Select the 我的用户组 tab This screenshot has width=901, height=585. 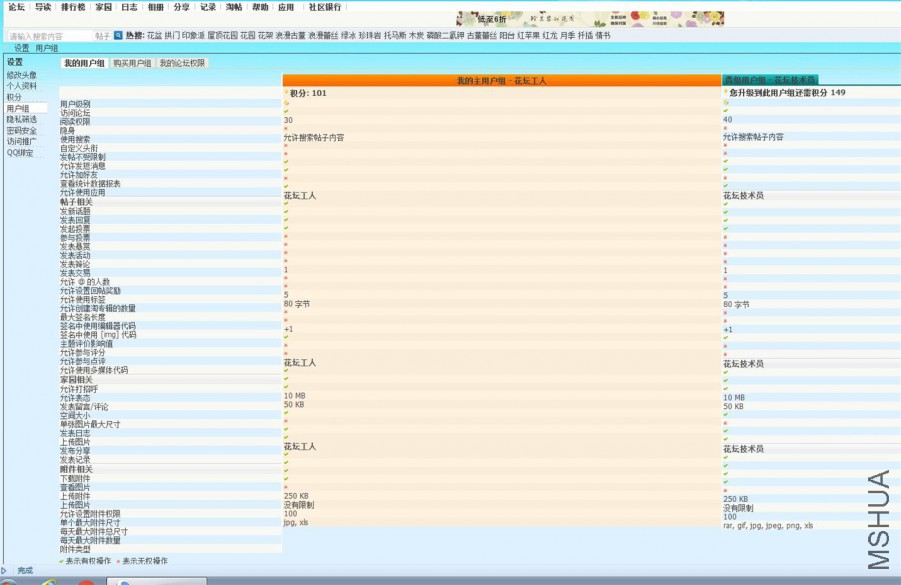pyautogui.click(x=84, y=63)
